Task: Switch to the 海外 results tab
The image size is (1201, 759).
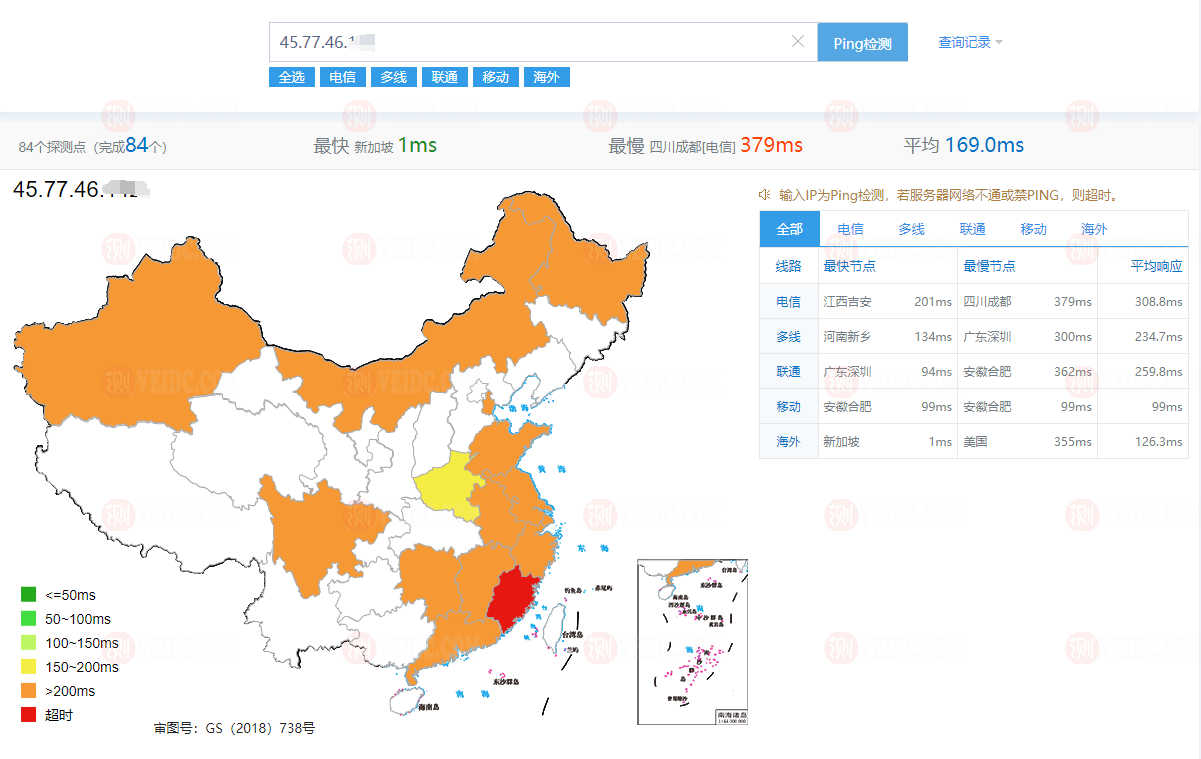Action: click(1093, 229)
